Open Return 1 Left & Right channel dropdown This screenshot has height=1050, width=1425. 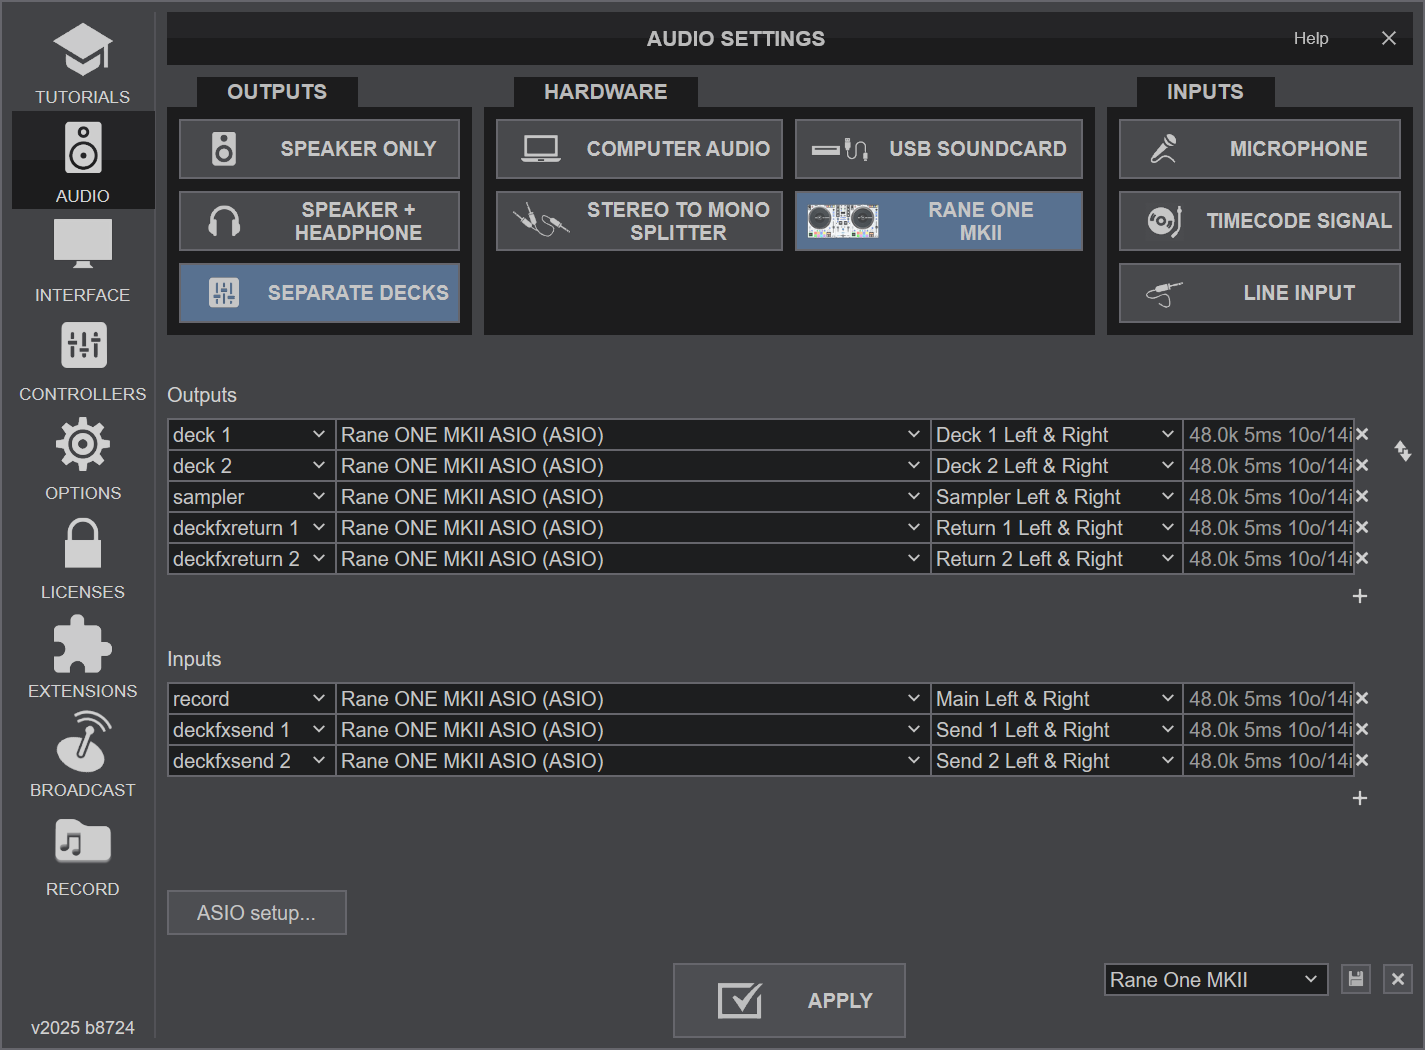(1056, 528)
